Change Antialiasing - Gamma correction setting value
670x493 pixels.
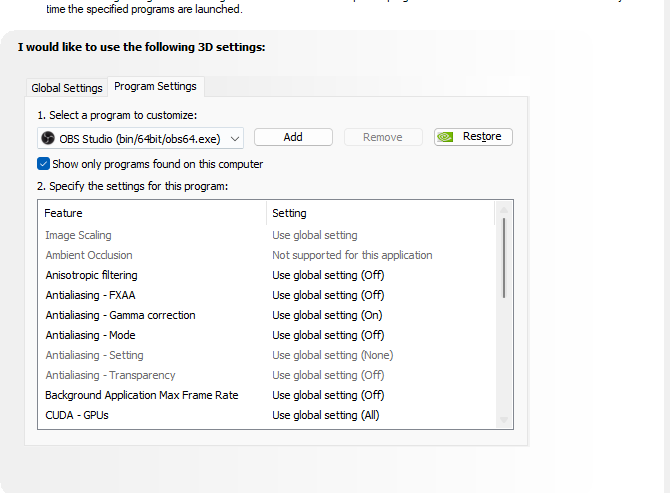(328, 315)
